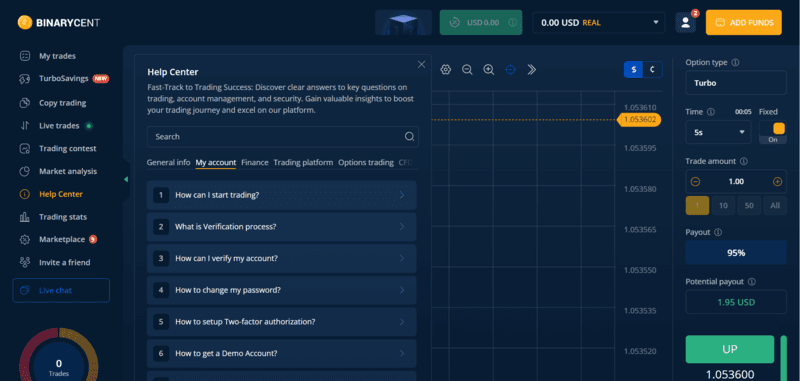View Trading stats
The image size is (800, 381).
(53, 217)
